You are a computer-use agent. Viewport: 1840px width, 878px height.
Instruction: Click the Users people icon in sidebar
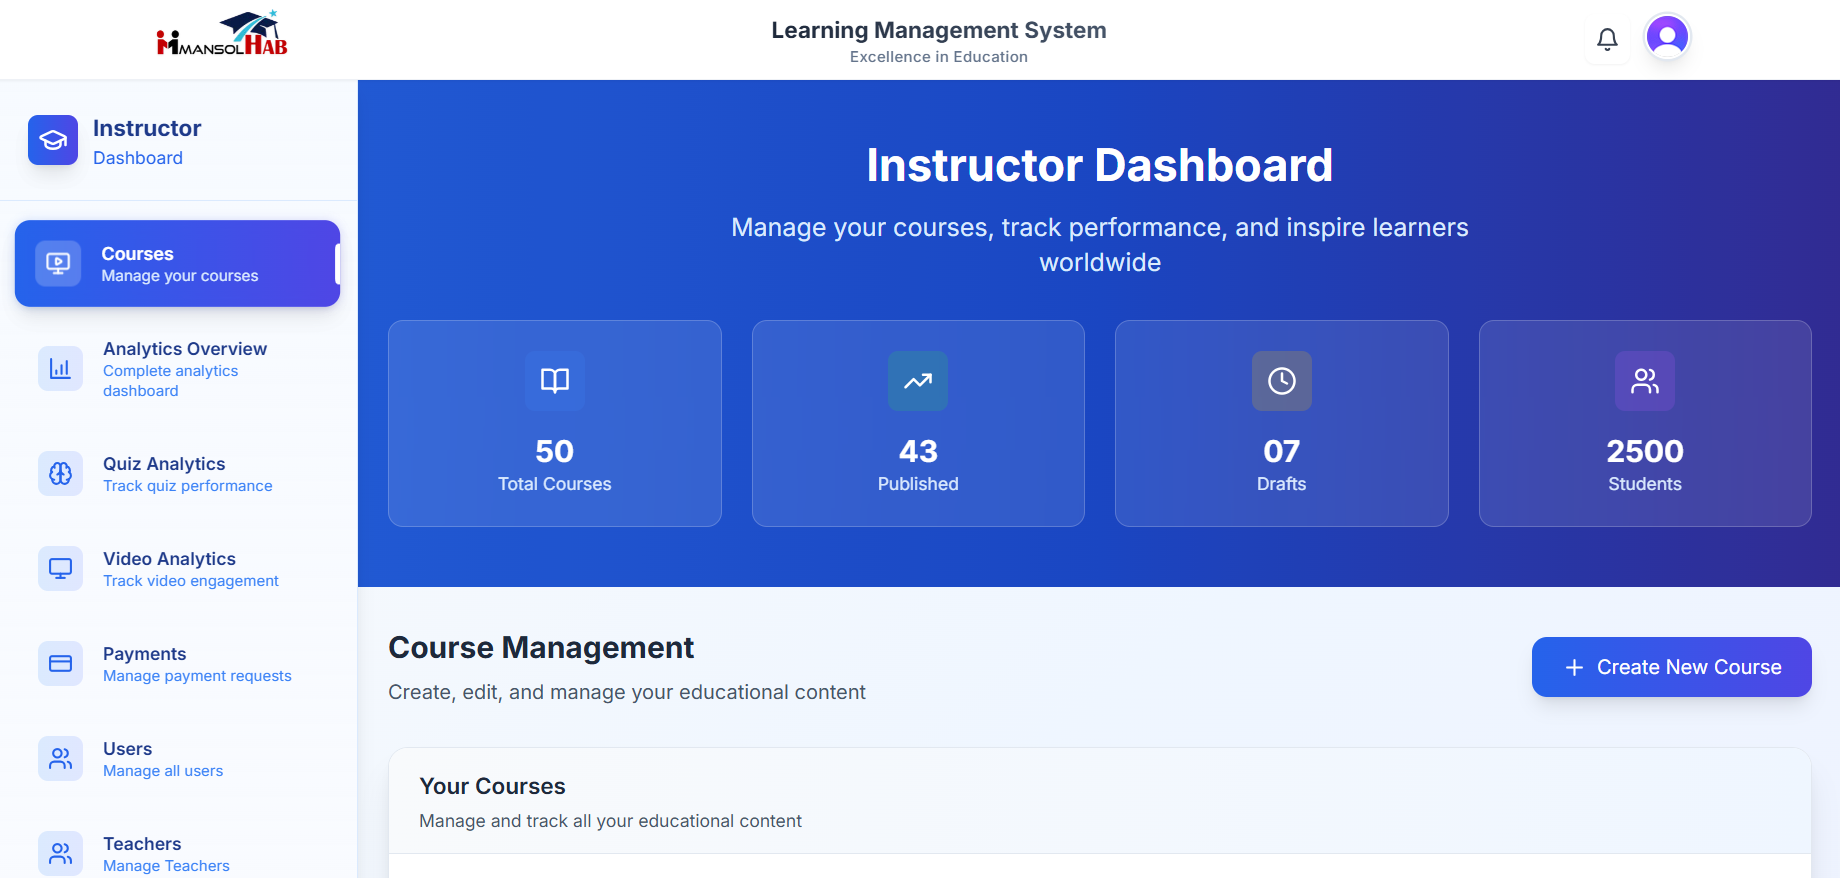coord(60,758)
